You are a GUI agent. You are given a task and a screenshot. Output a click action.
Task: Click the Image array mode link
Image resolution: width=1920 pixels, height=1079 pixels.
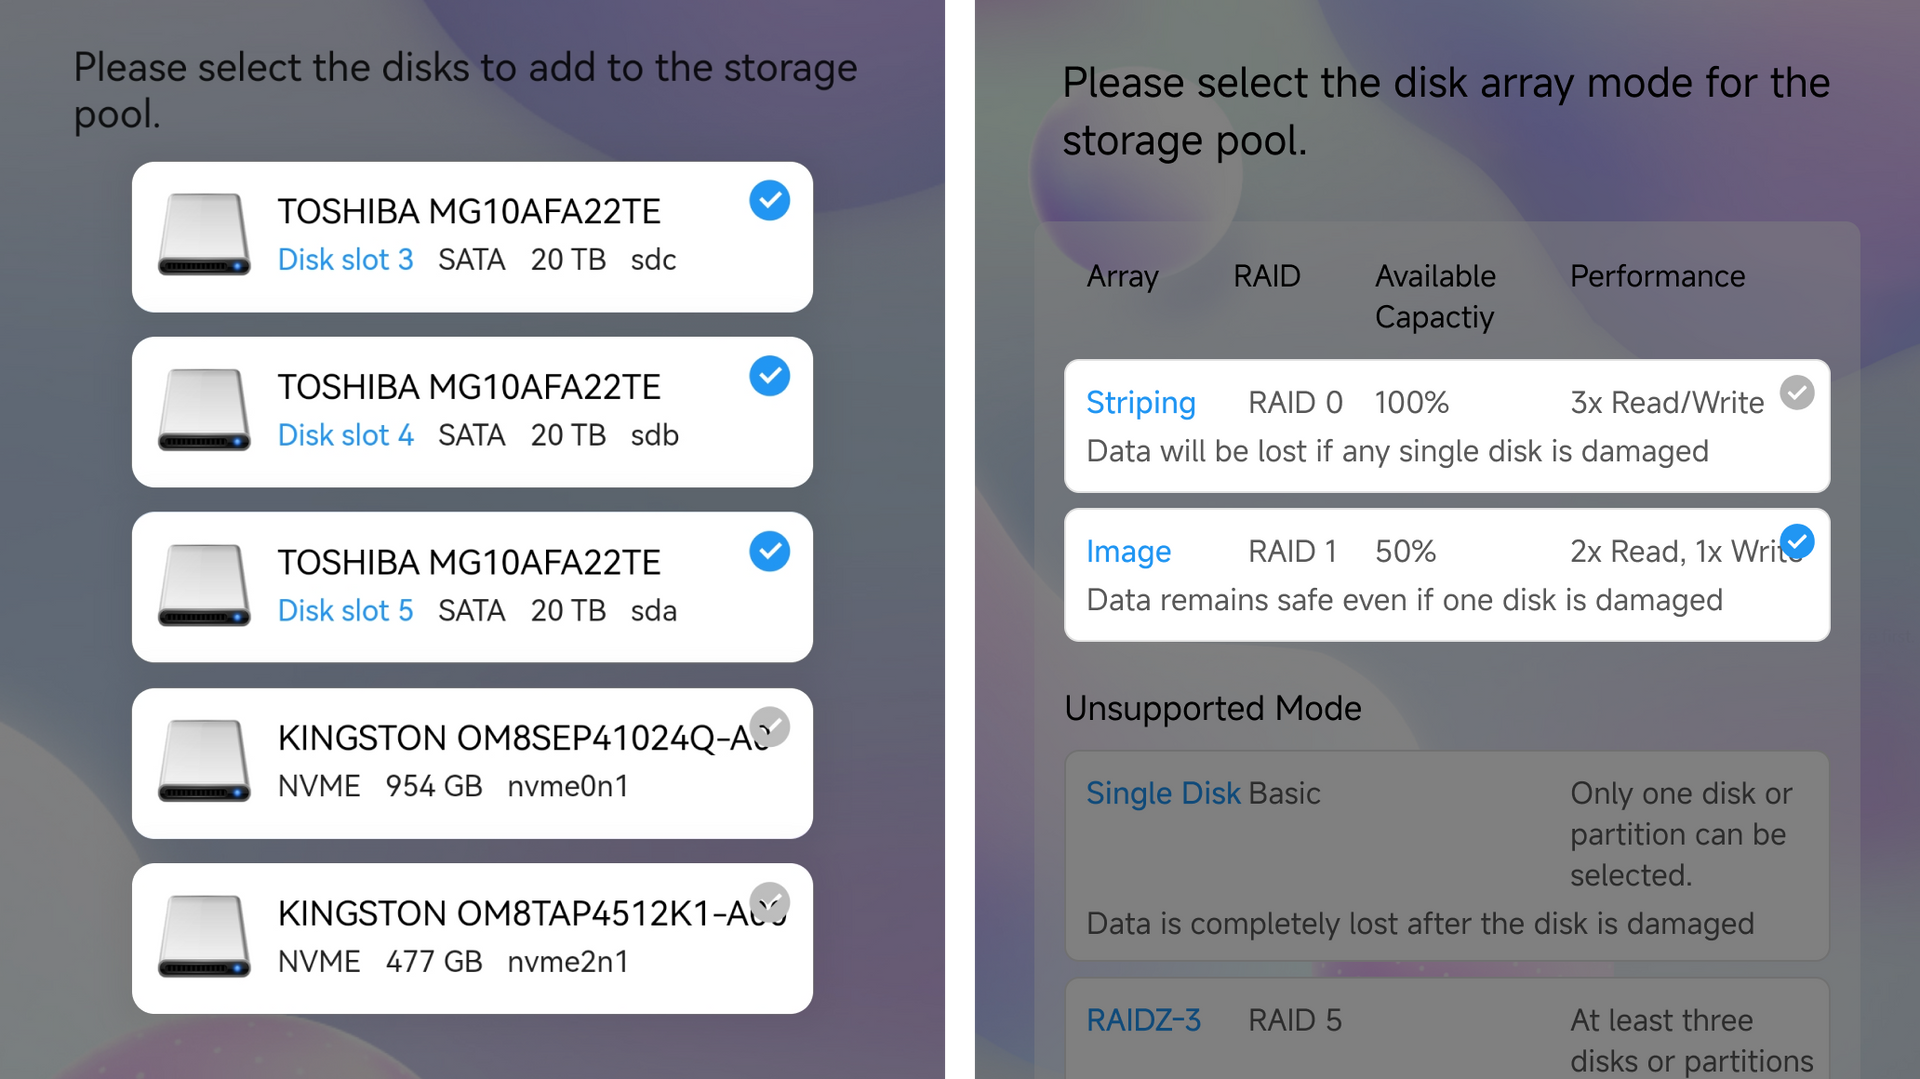pyautogui.click(x=1128, y=552)
